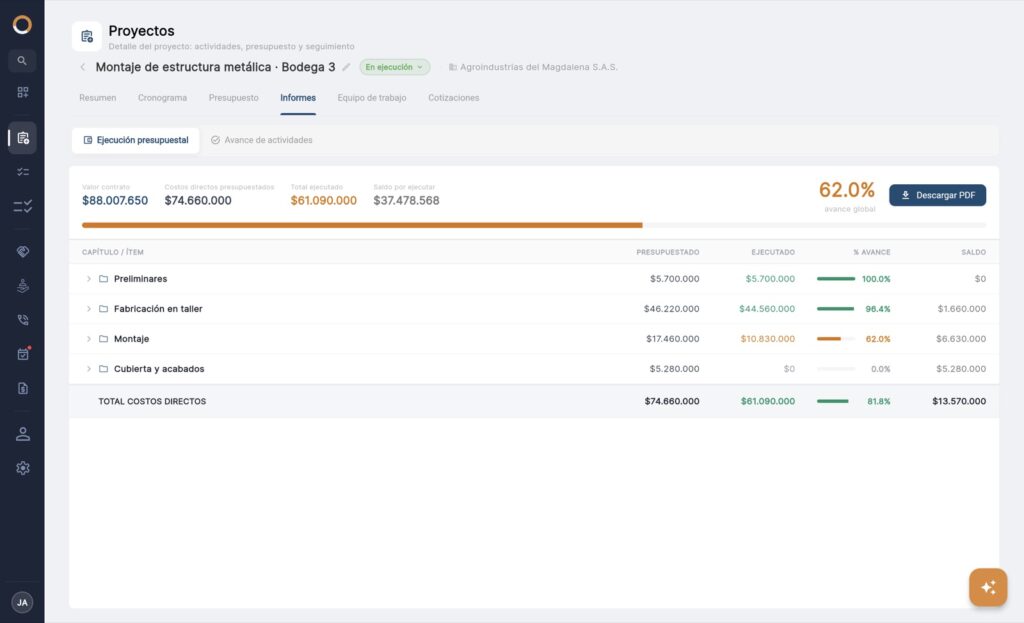Image resolution: width=1024 pixels, height=623 pixels.
Task: Edit project name with the pencil icon
Action: (346, 67)
